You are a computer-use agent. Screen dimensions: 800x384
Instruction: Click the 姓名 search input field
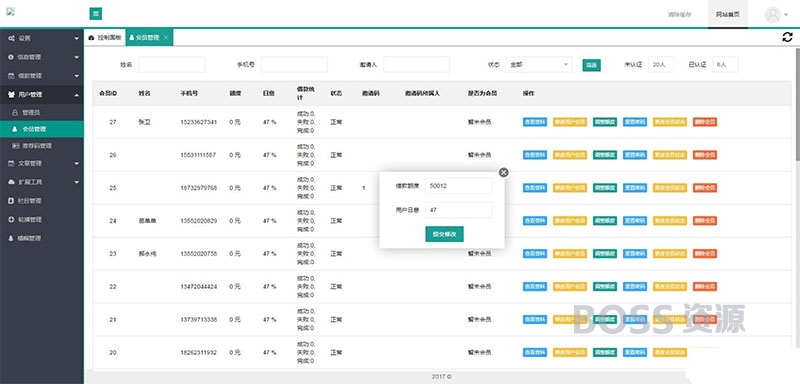point(171,65)
